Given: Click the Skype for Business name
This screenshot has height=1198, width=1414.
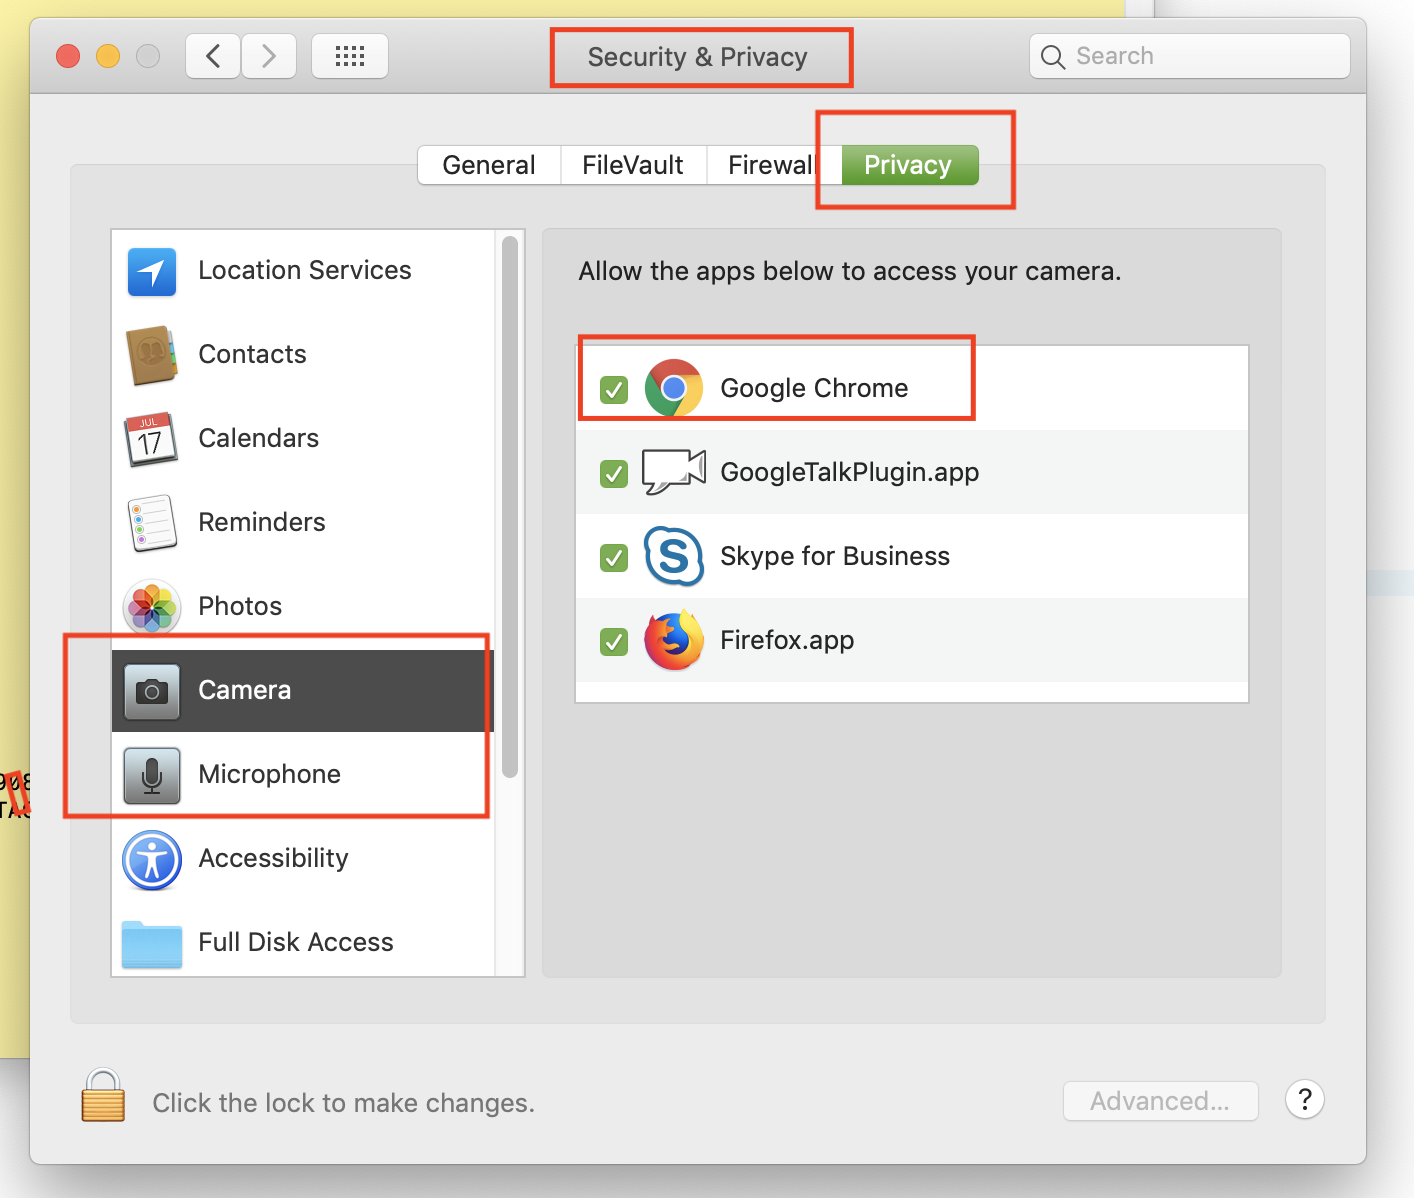Looking at the screenshot, I should 835,556.
